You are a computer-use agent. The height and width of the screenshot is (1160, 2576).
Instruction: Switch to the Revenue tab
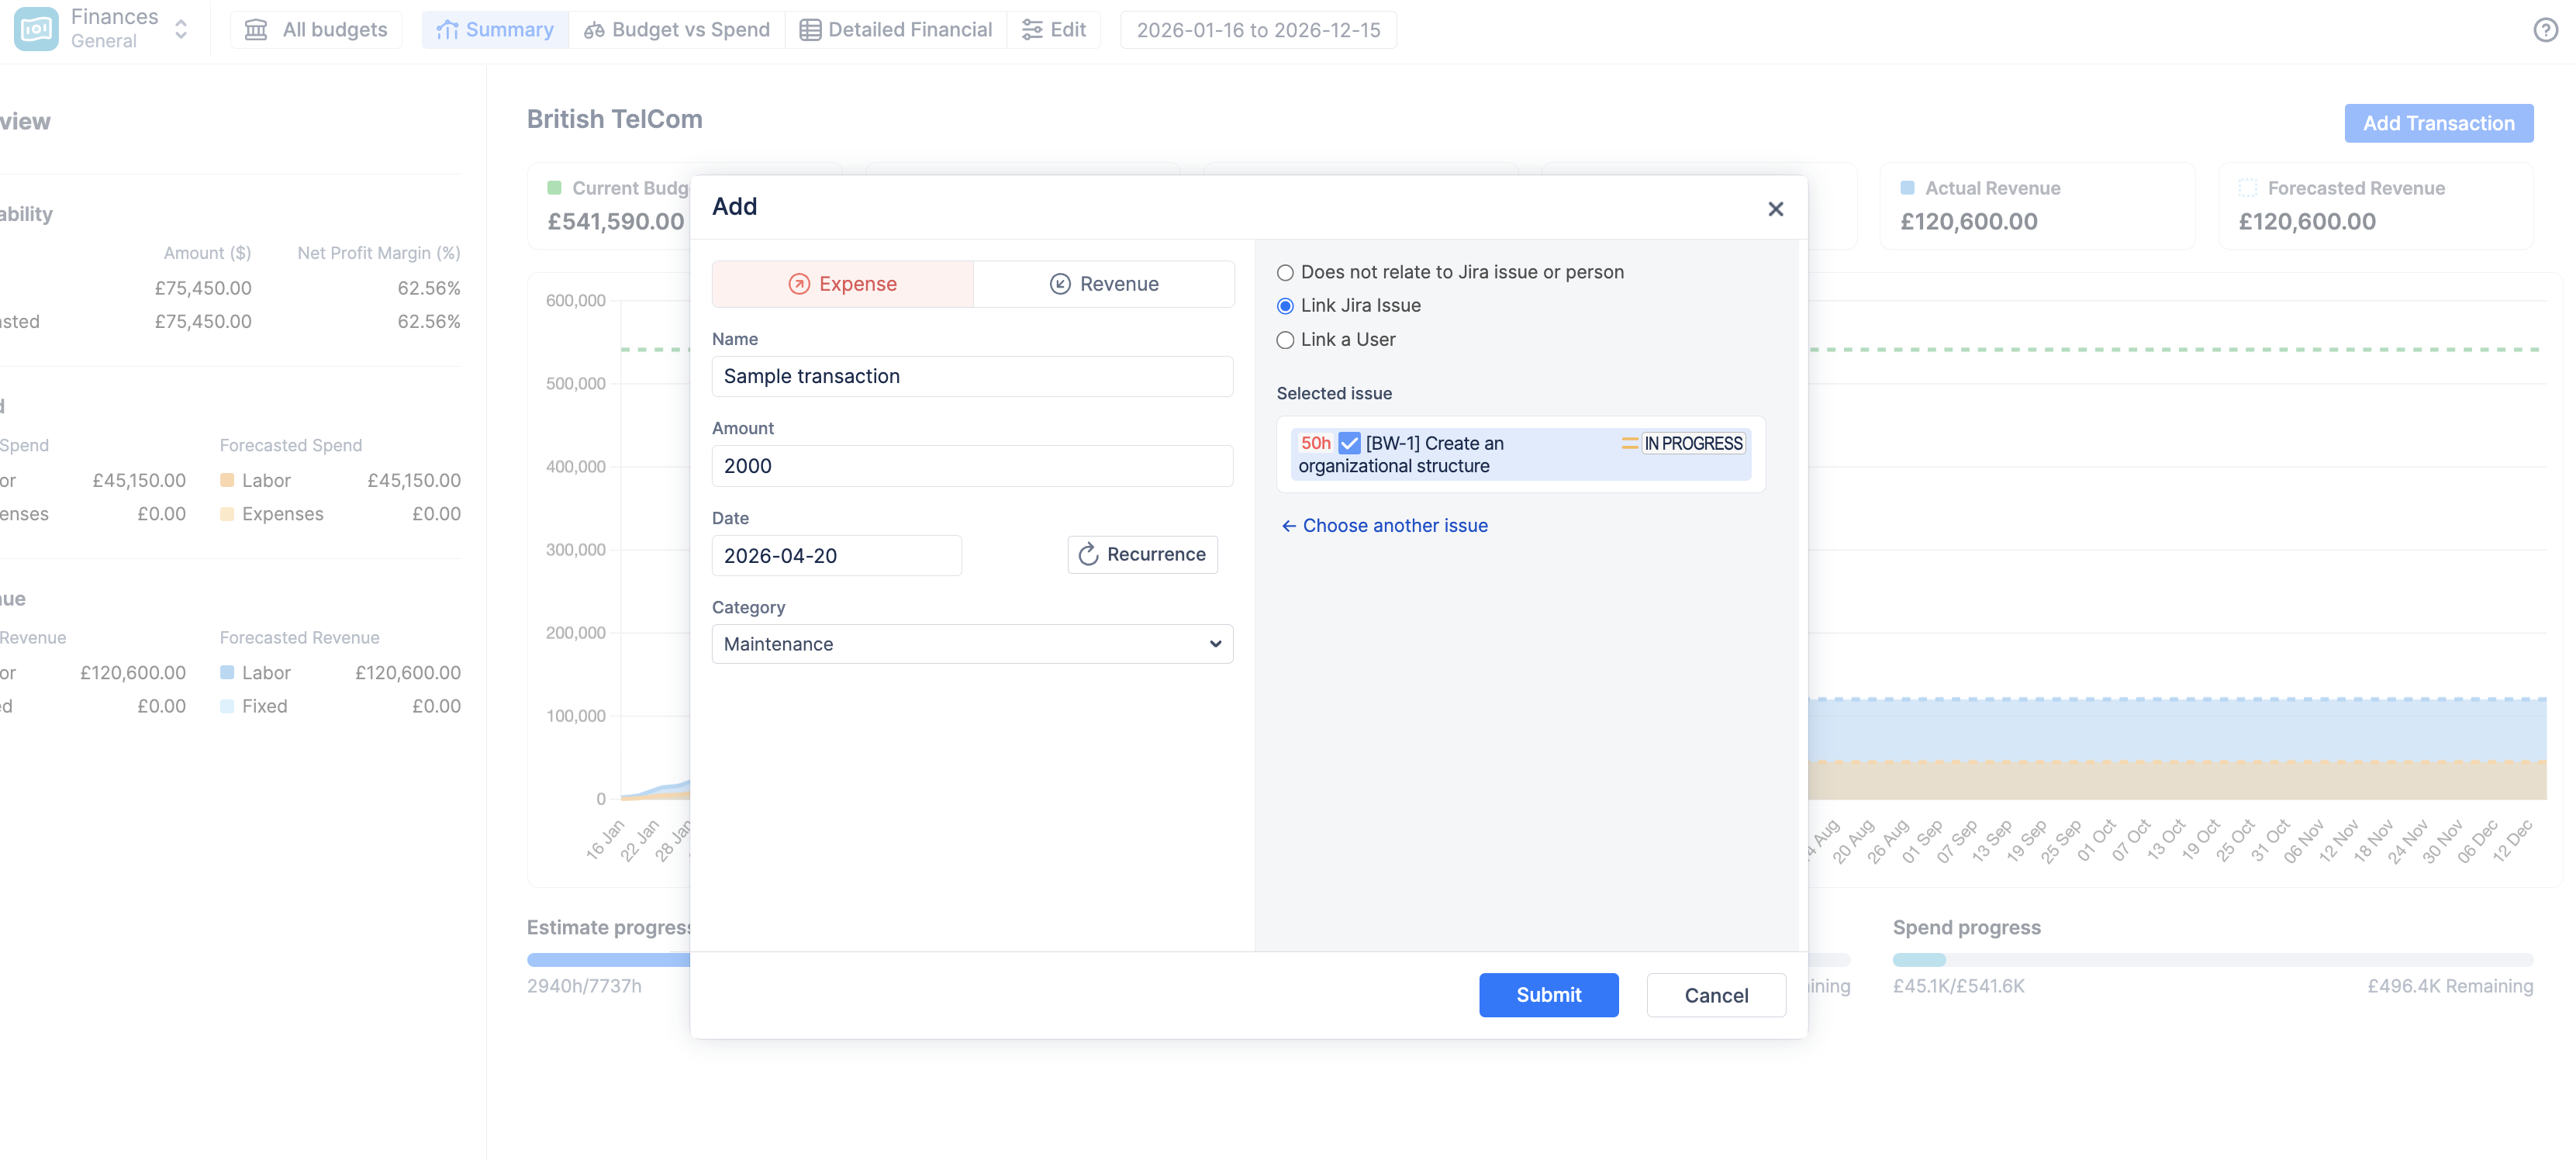(1103, 284)
